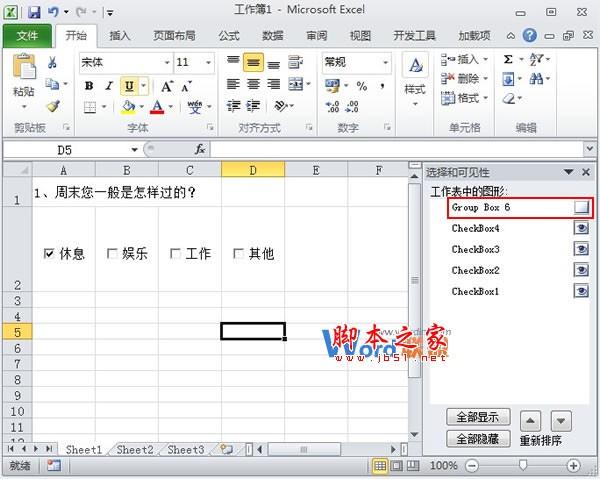
Task: Expand the font size dropdown
Action: tap(208, 62)
